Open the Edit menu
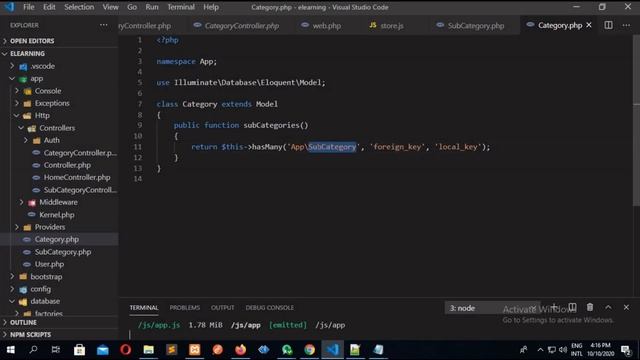The height and width of the screenshot is (360, 640). pyautogui.click(x=49, y=7)
